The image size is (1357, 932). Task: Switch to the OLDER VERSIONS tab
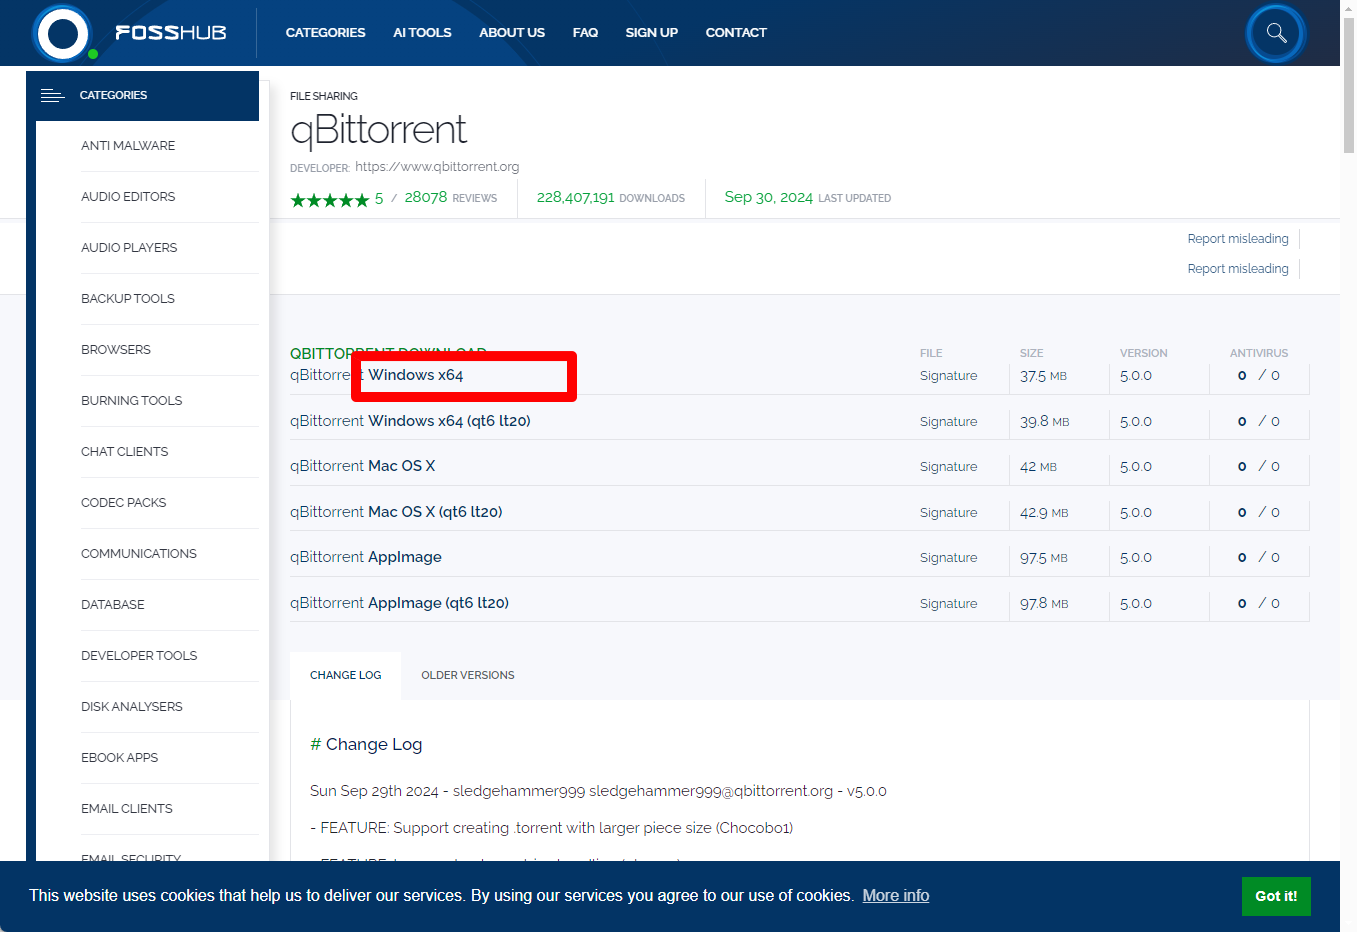[468, 676]
